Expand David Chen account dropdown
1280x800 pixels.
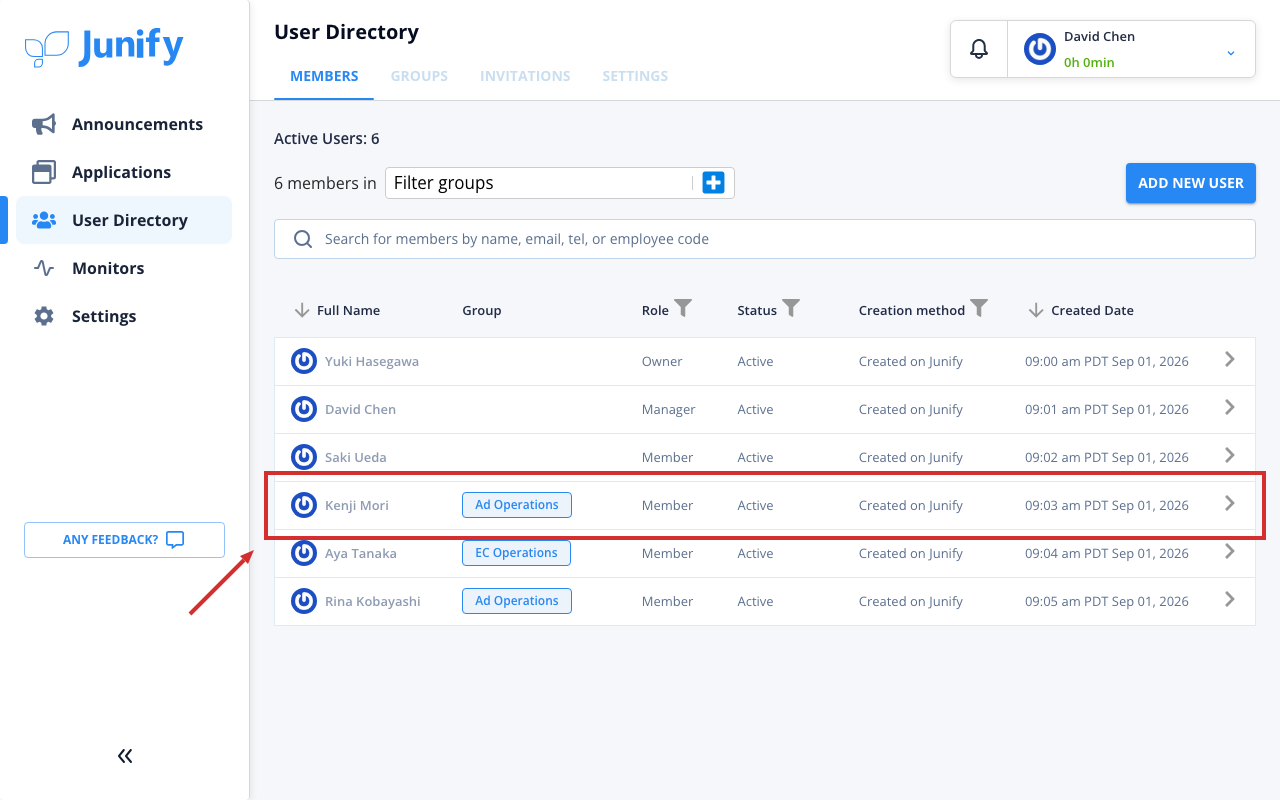[1231, 52]
